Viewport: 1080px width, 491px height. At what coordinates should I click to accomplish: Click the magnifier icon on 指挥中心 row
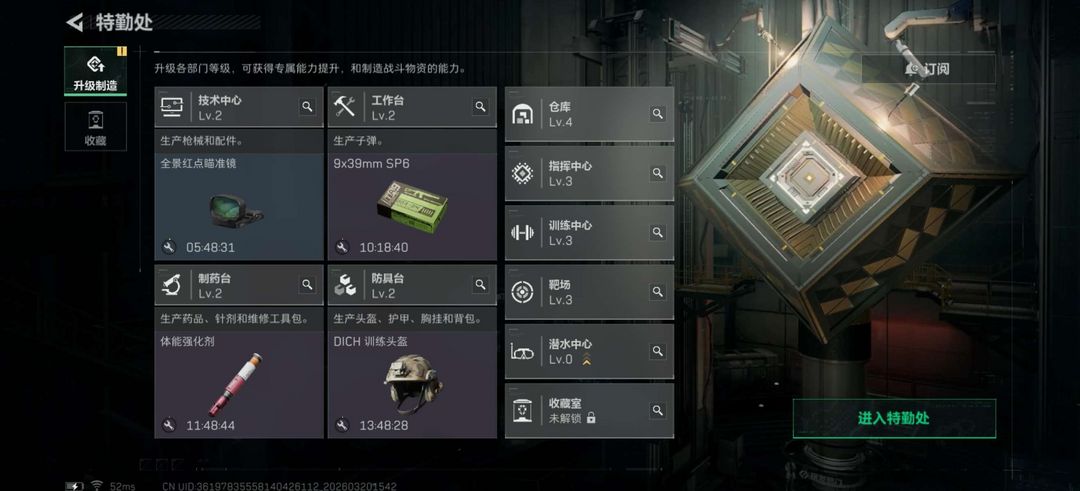coord(658,173)
